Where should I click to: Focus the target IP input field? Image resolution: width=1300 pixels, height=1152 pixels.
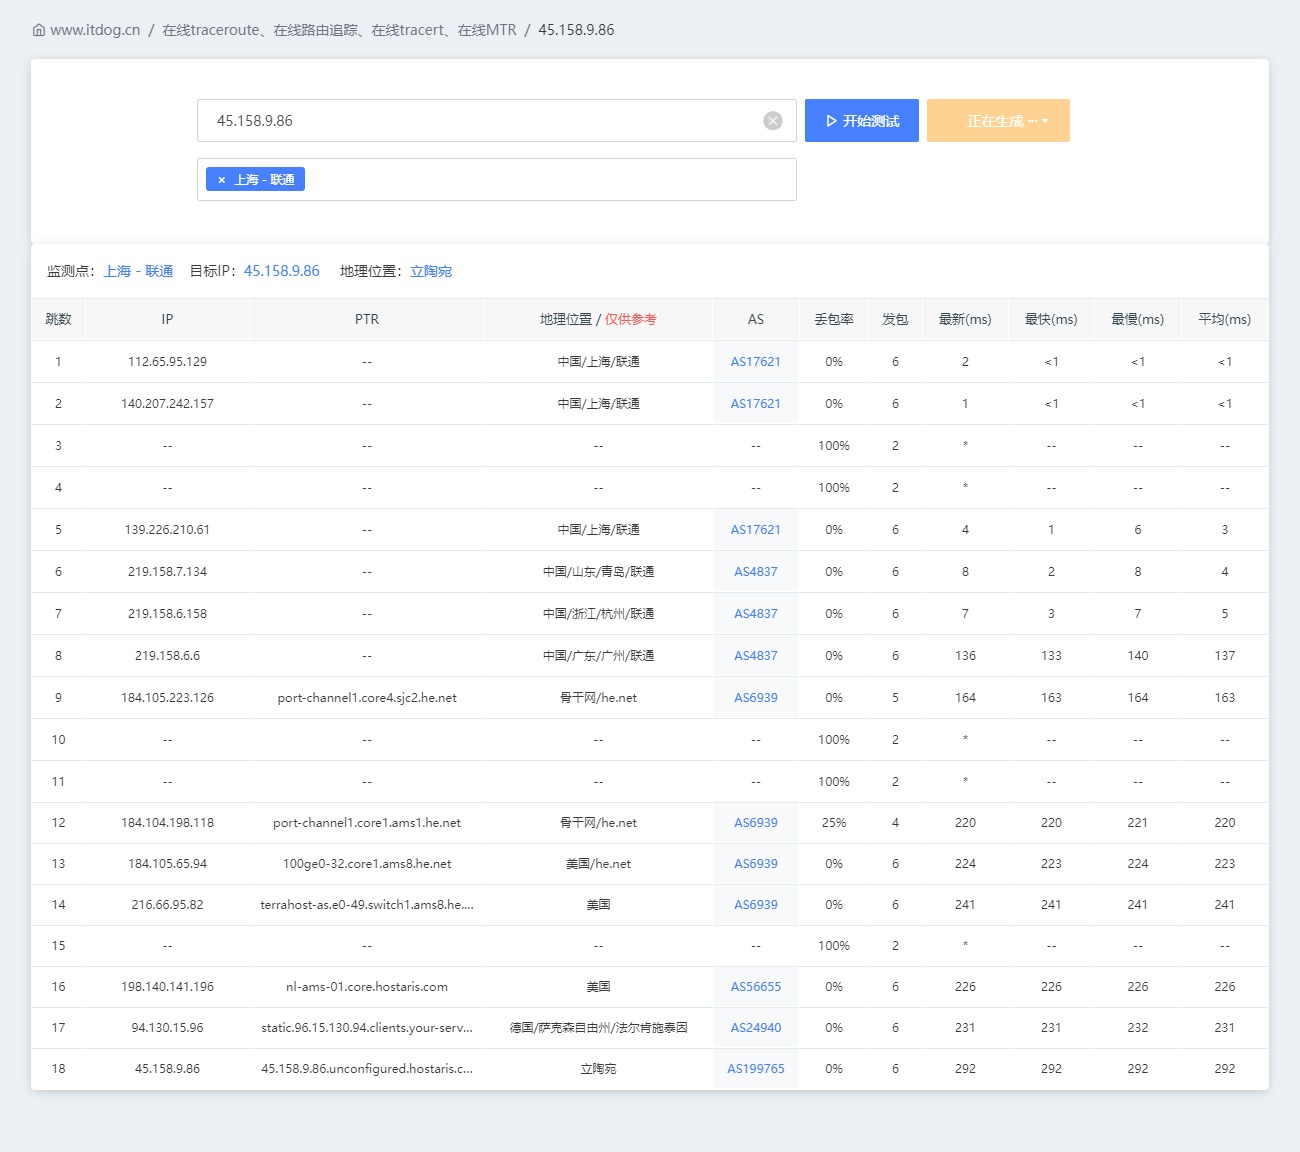[x=497, y=121]
